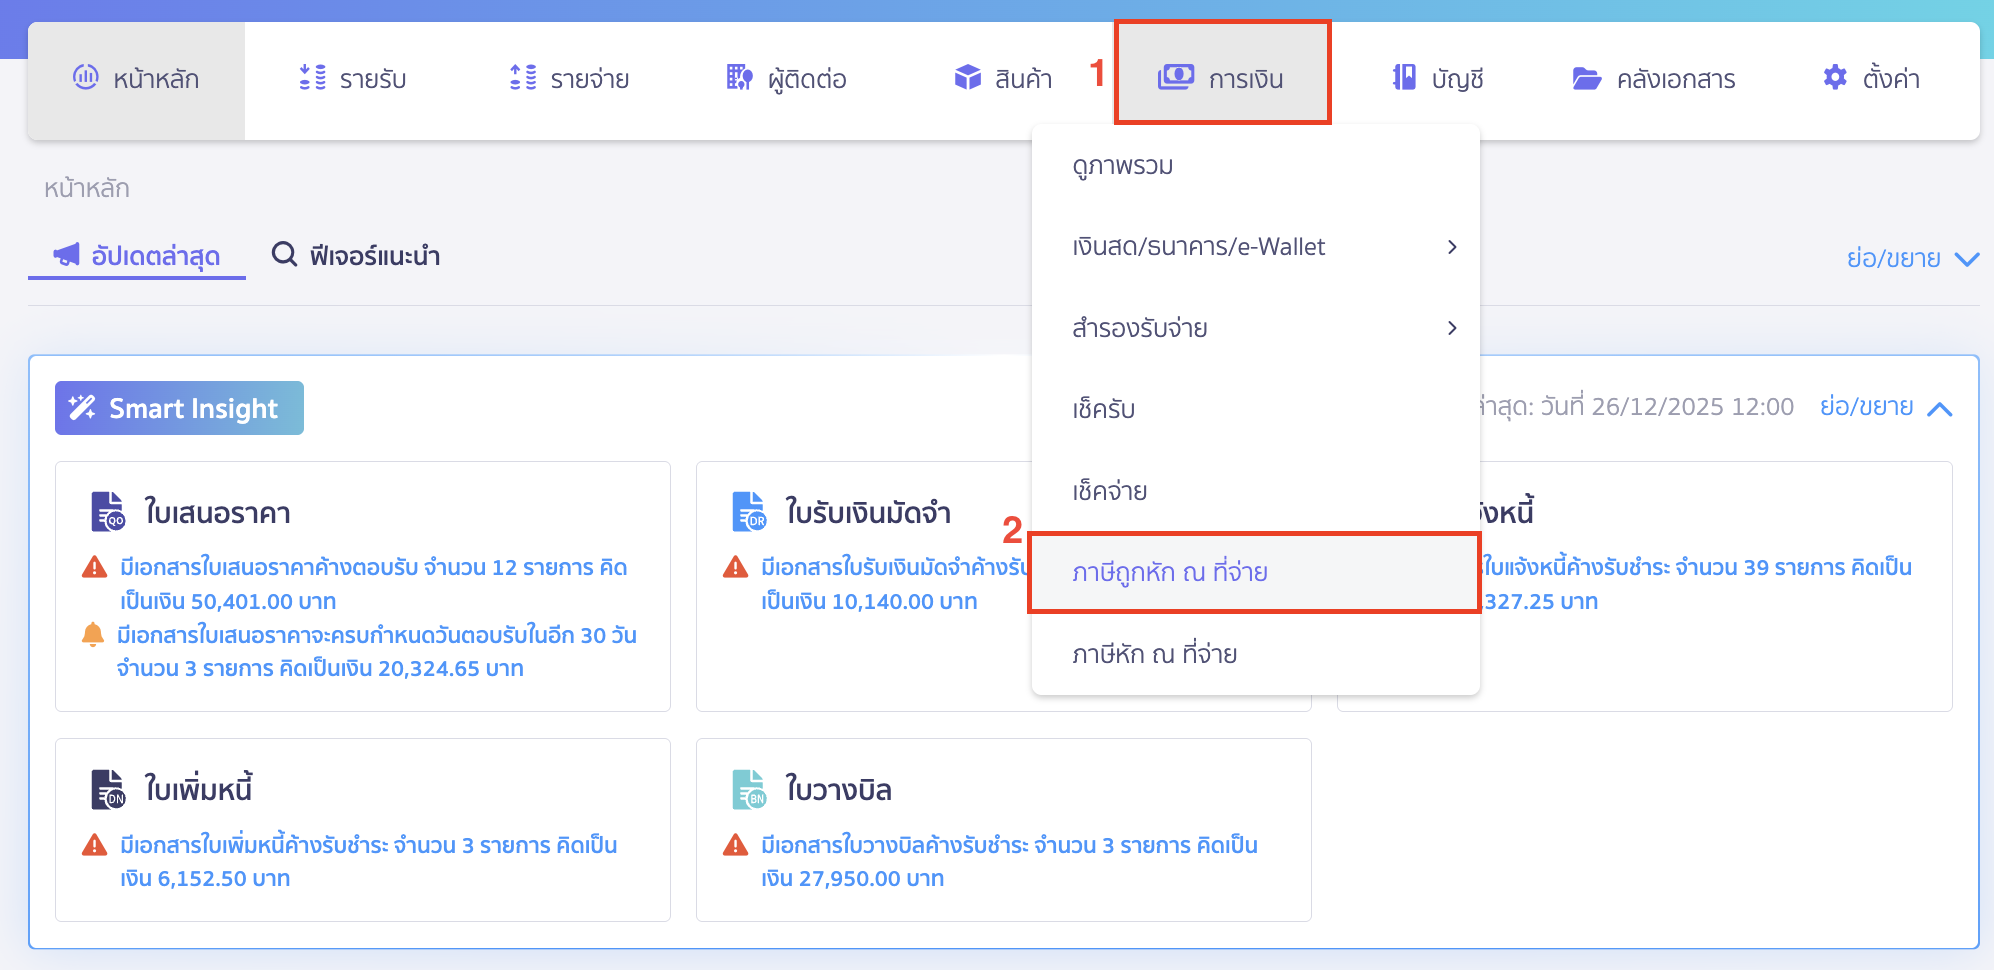This screenshot has height=970, width=1994.
Task: Toggle the top ย่อ/ขยาย updates section
Action: click(x=1911, y=259)
